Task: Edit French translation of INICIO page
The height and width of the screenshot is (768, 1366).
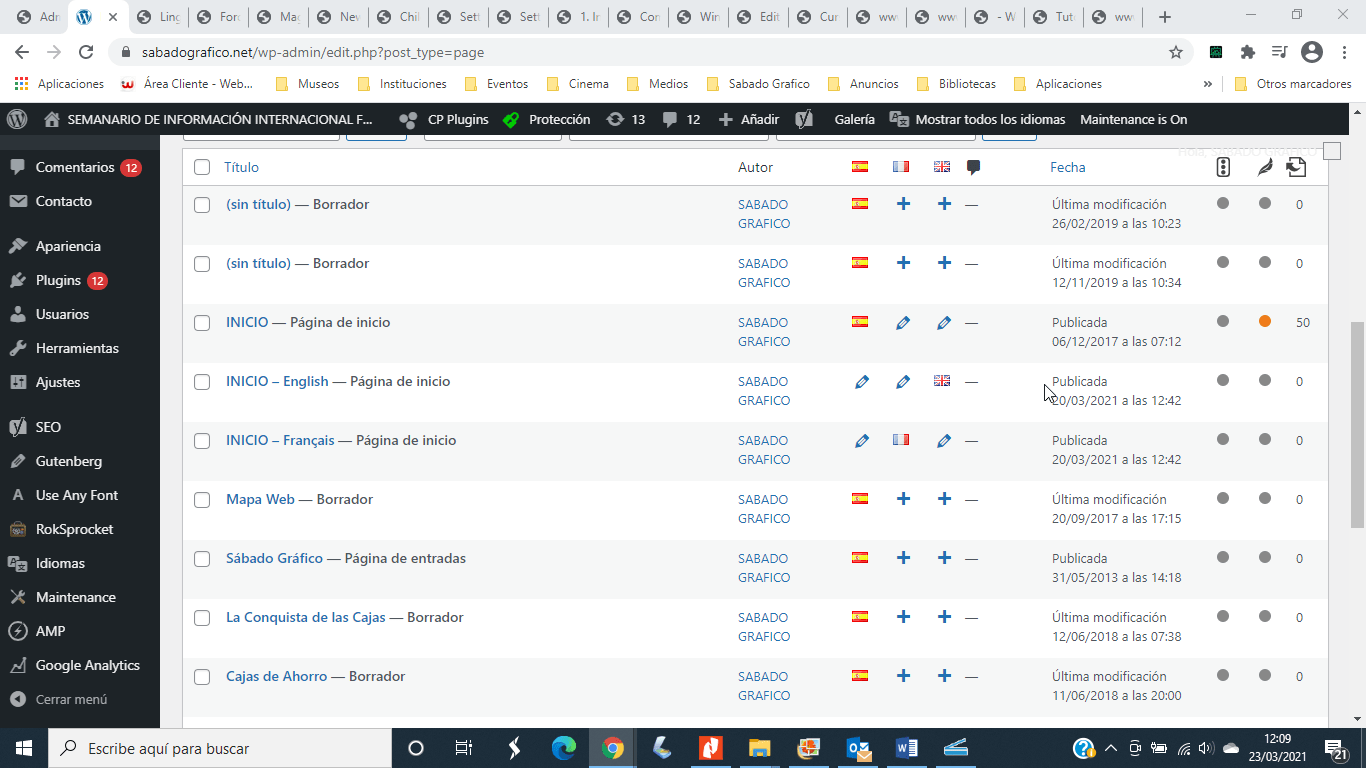Action: coord(903,322)
